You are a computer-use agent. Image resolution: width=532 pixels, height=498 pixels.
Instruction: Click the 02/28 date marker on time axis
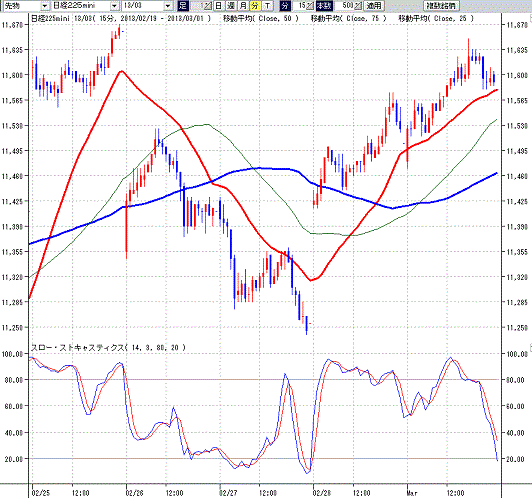pos(322,493)
